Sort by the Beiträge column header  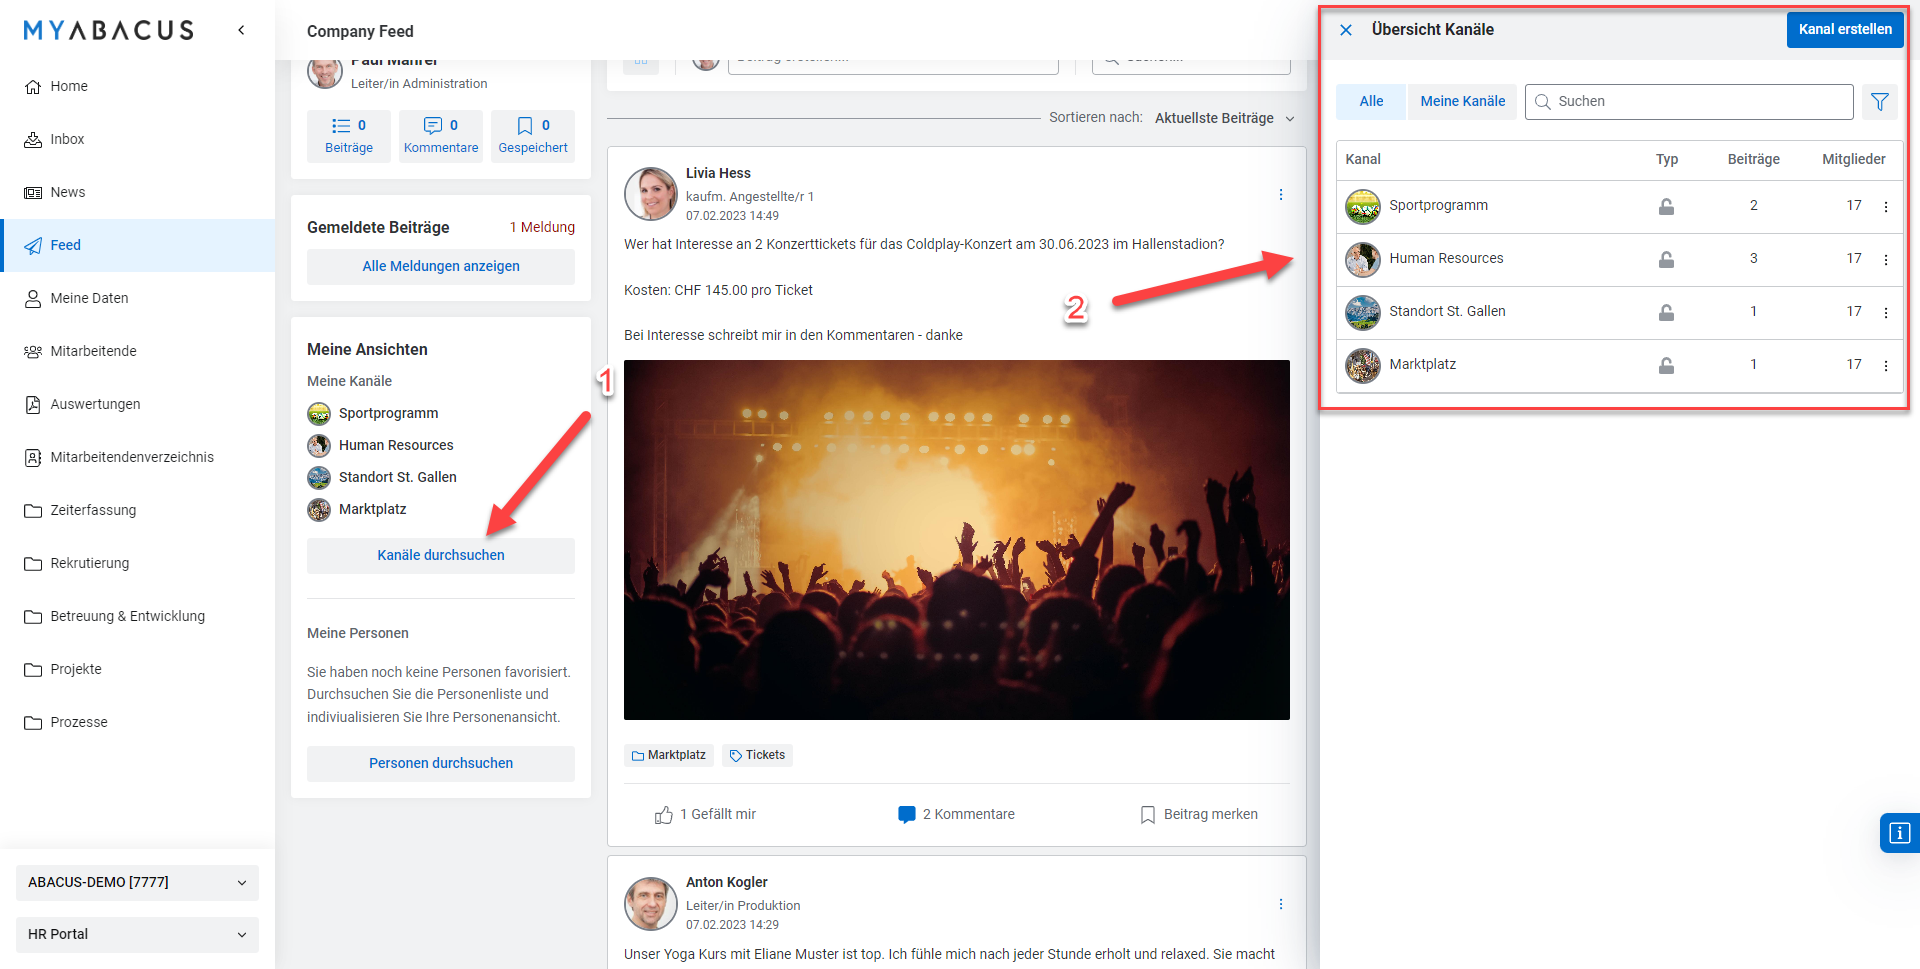(x=1753, y=159)
